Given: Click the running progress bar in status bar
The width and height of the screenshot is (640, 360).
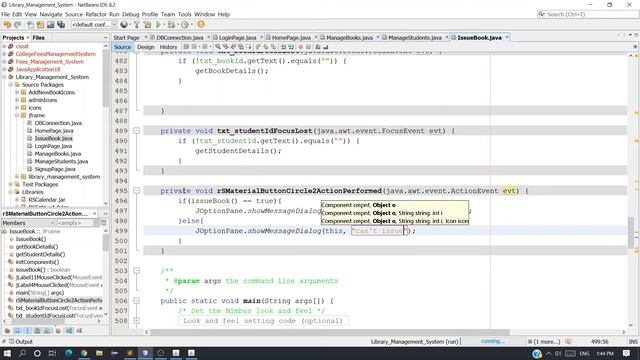Looking at the screenshot, I should click(x=492, y=342).
